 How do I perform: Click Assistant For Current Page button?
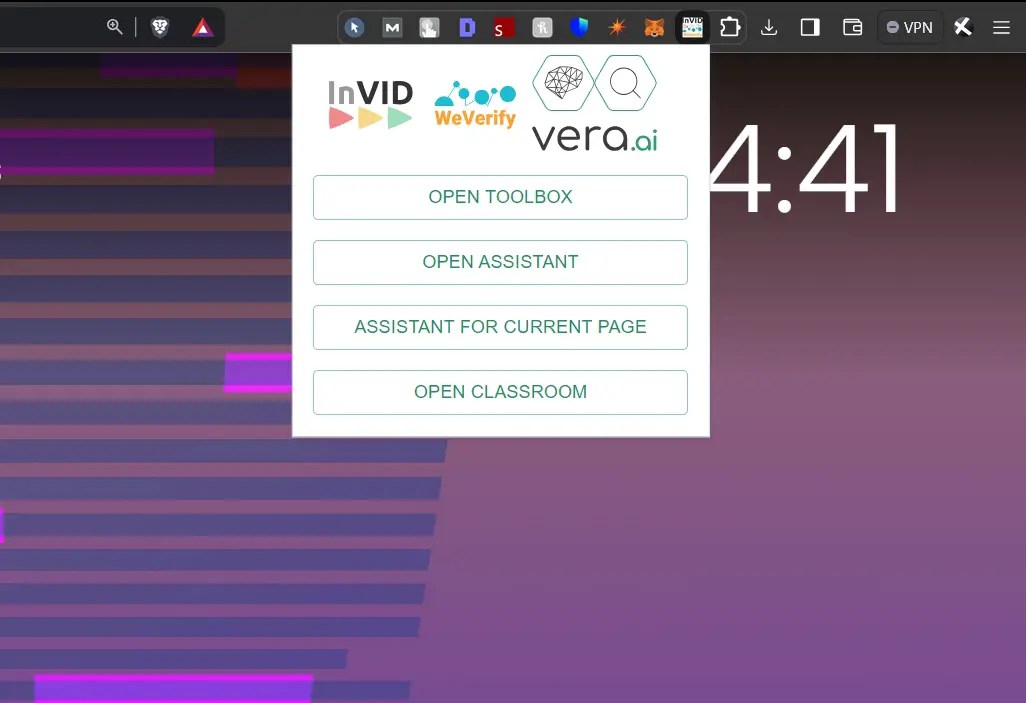point(501,327)
